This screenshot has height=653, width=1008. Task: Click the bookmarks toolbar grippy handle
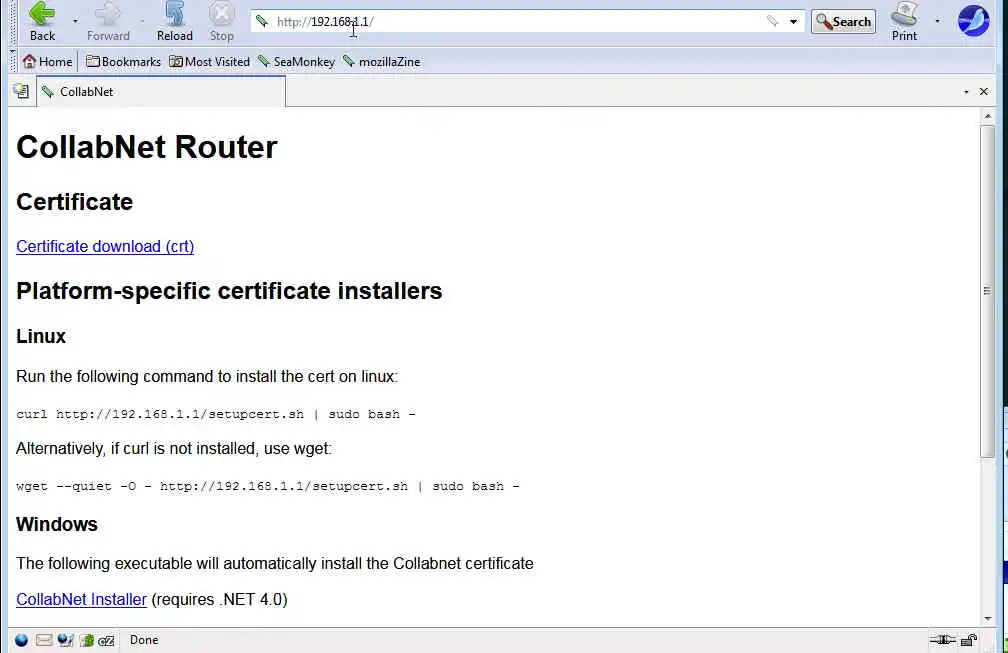[x=13, y=62]
